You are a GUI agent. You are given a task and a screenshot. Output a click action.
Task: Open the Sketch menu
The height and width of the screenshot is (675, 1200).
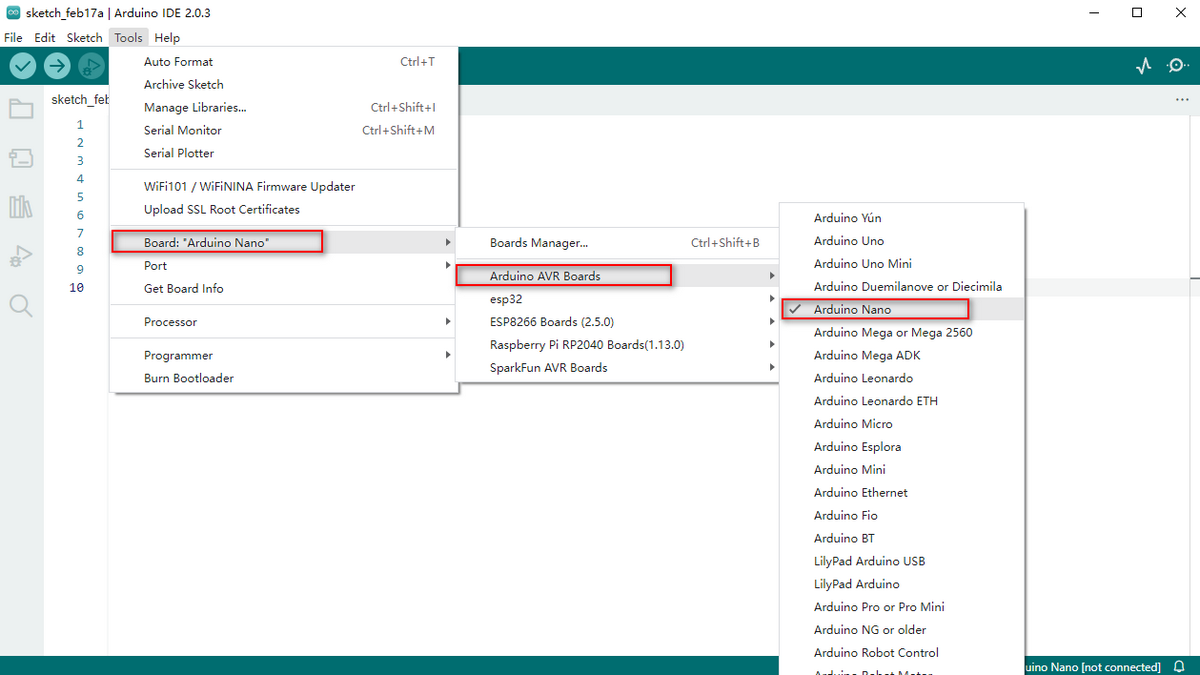pos(84,38)
